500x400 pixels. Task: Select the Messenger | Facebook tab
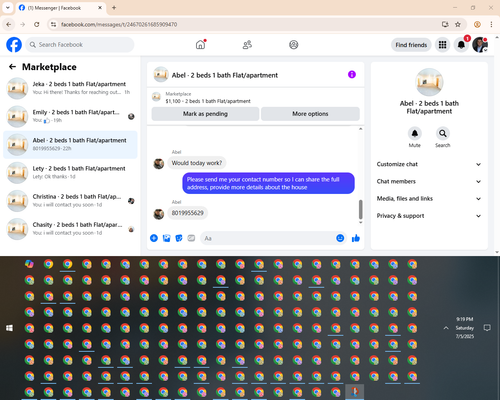[x=61, y=8]
